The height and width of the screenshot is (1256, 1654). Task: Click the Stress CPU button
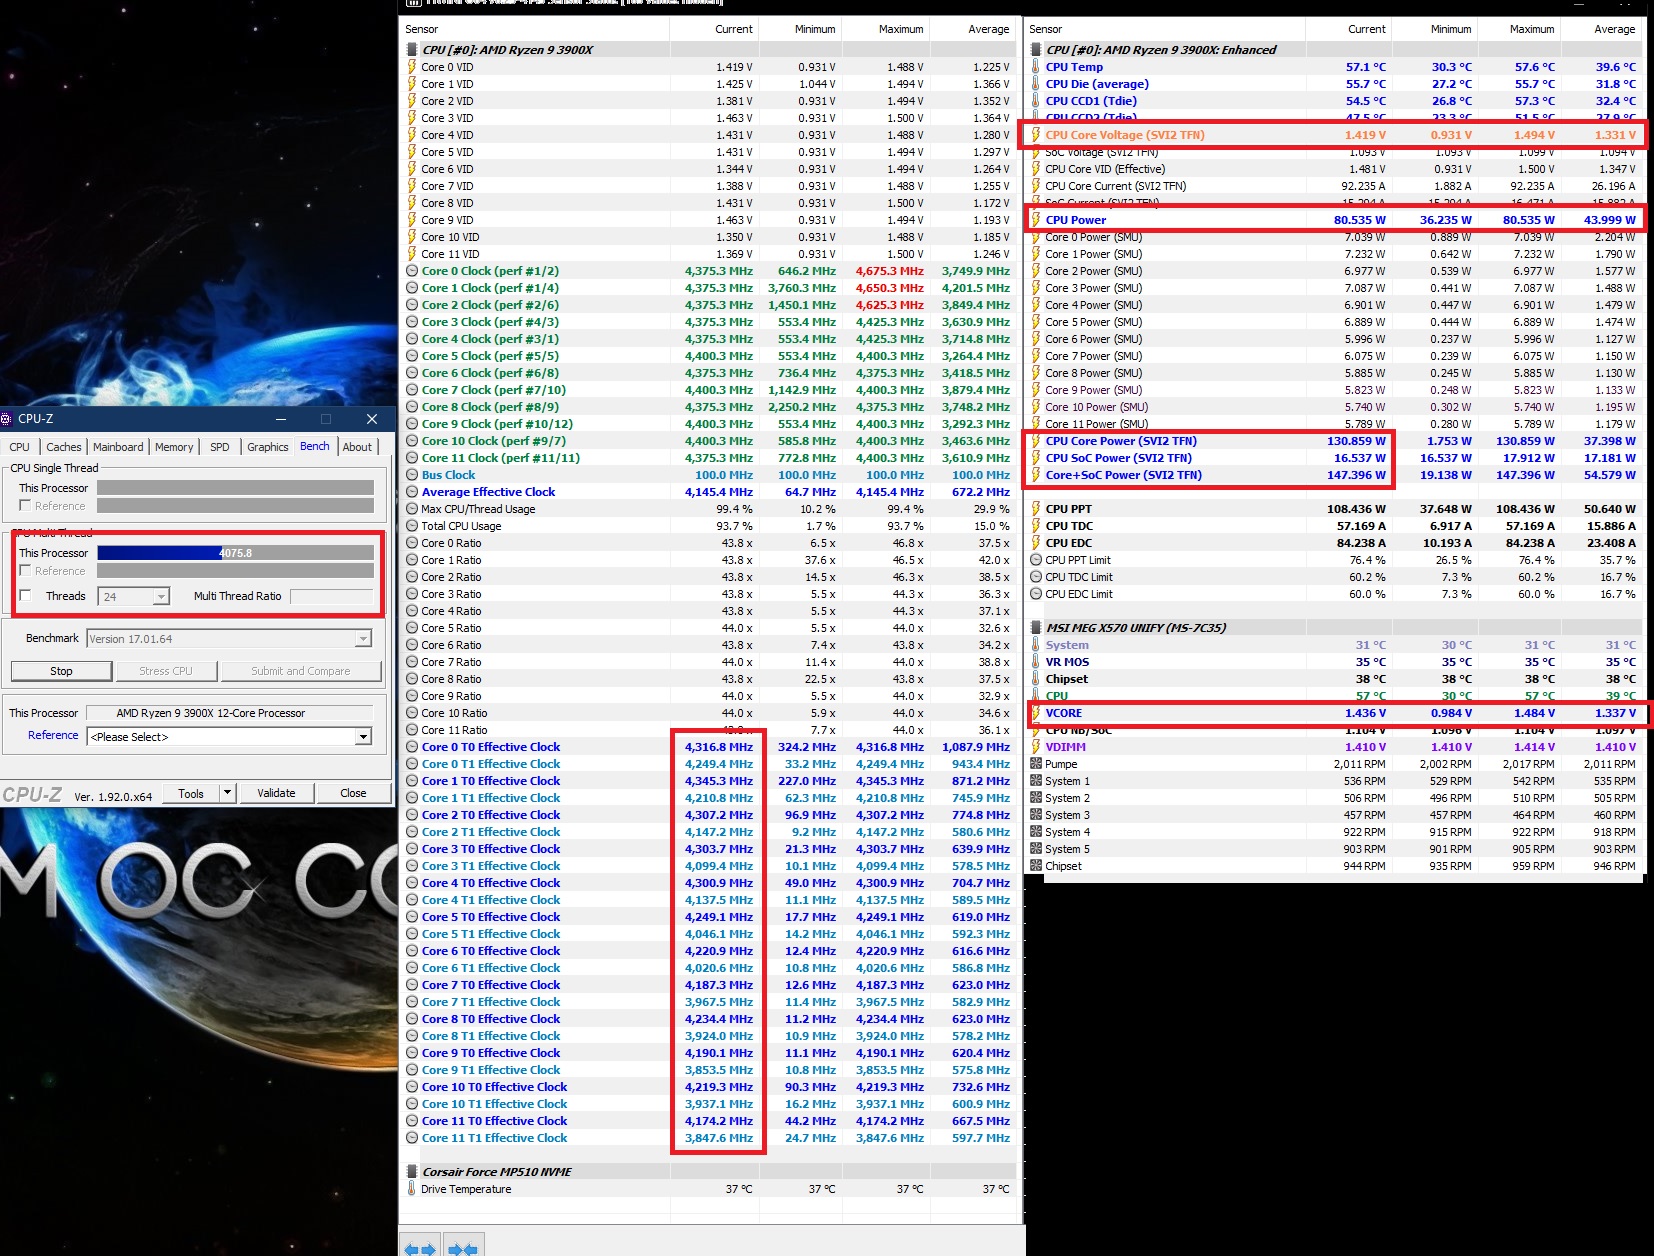[166, 671]
